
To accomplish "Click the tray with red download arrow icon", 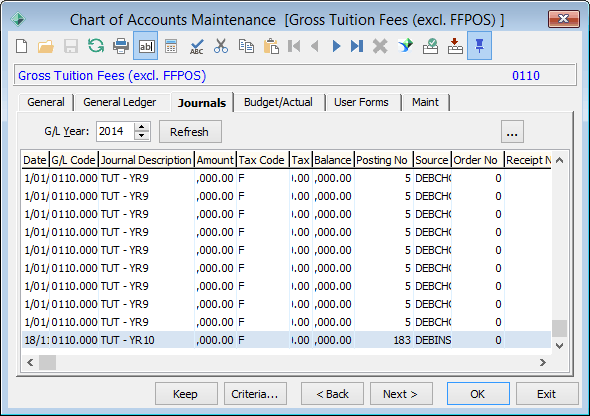I will point(455,46).
